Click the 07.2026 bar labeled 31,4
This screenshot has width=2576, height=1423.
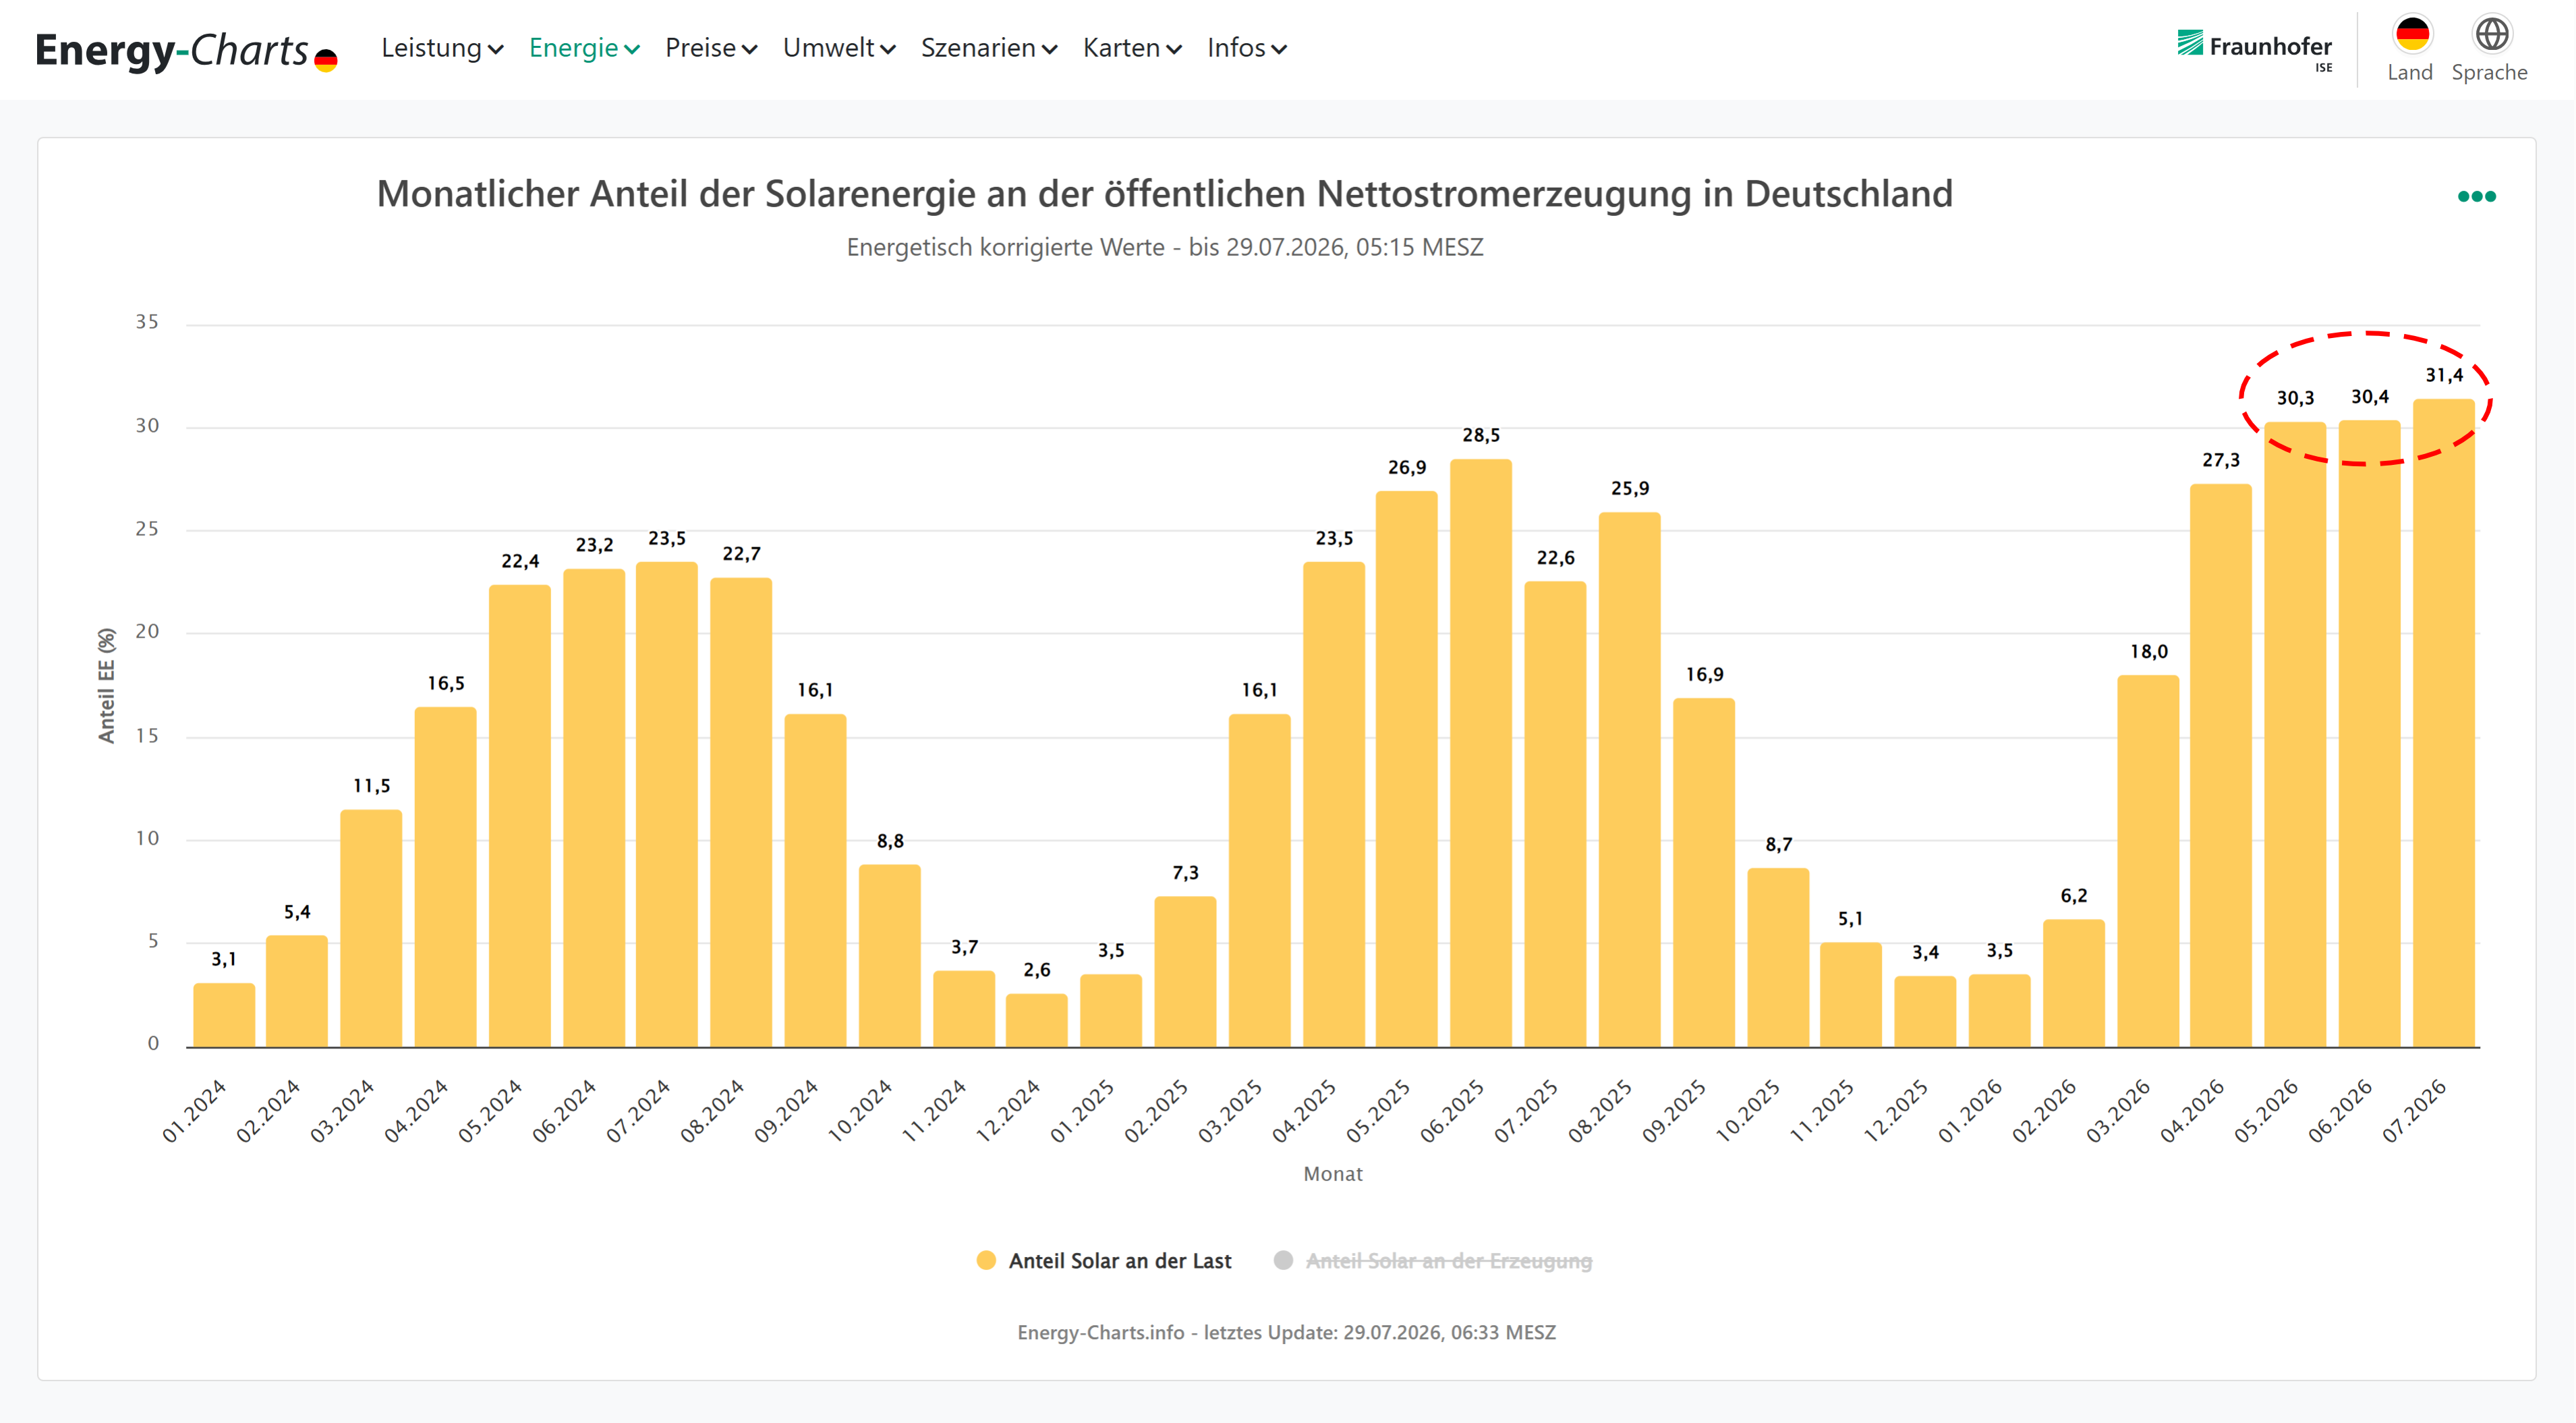(x=2443, y=723)
